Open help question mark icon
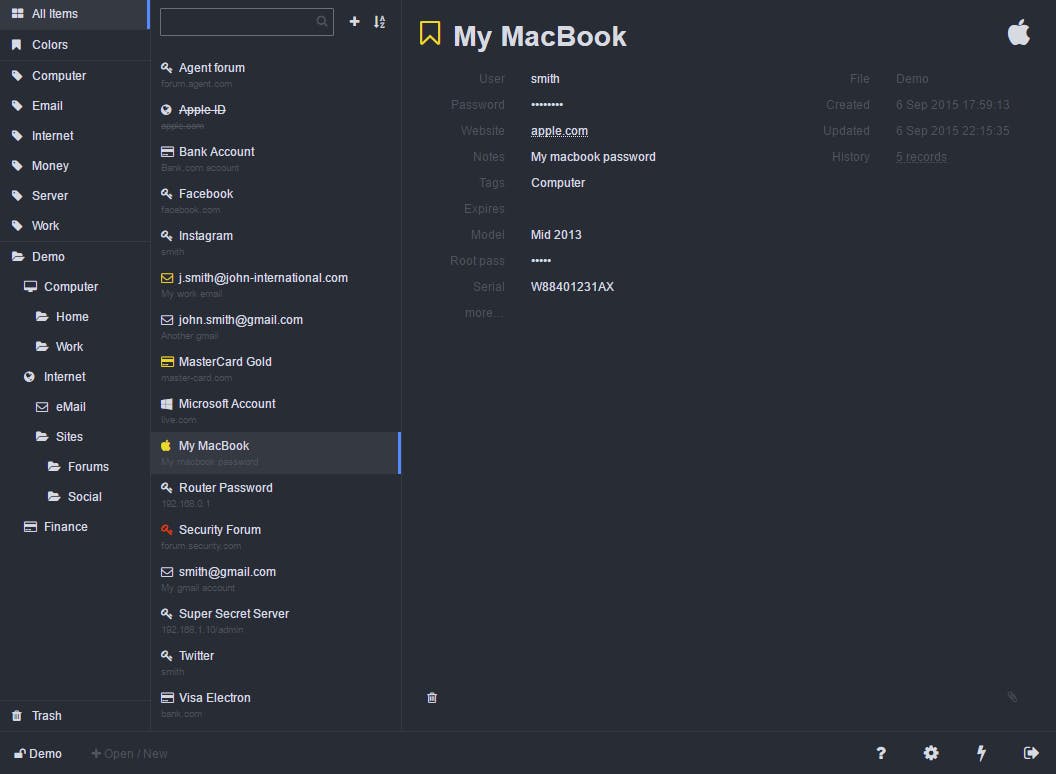The image size is (1056, 774). tap(880, 753)
